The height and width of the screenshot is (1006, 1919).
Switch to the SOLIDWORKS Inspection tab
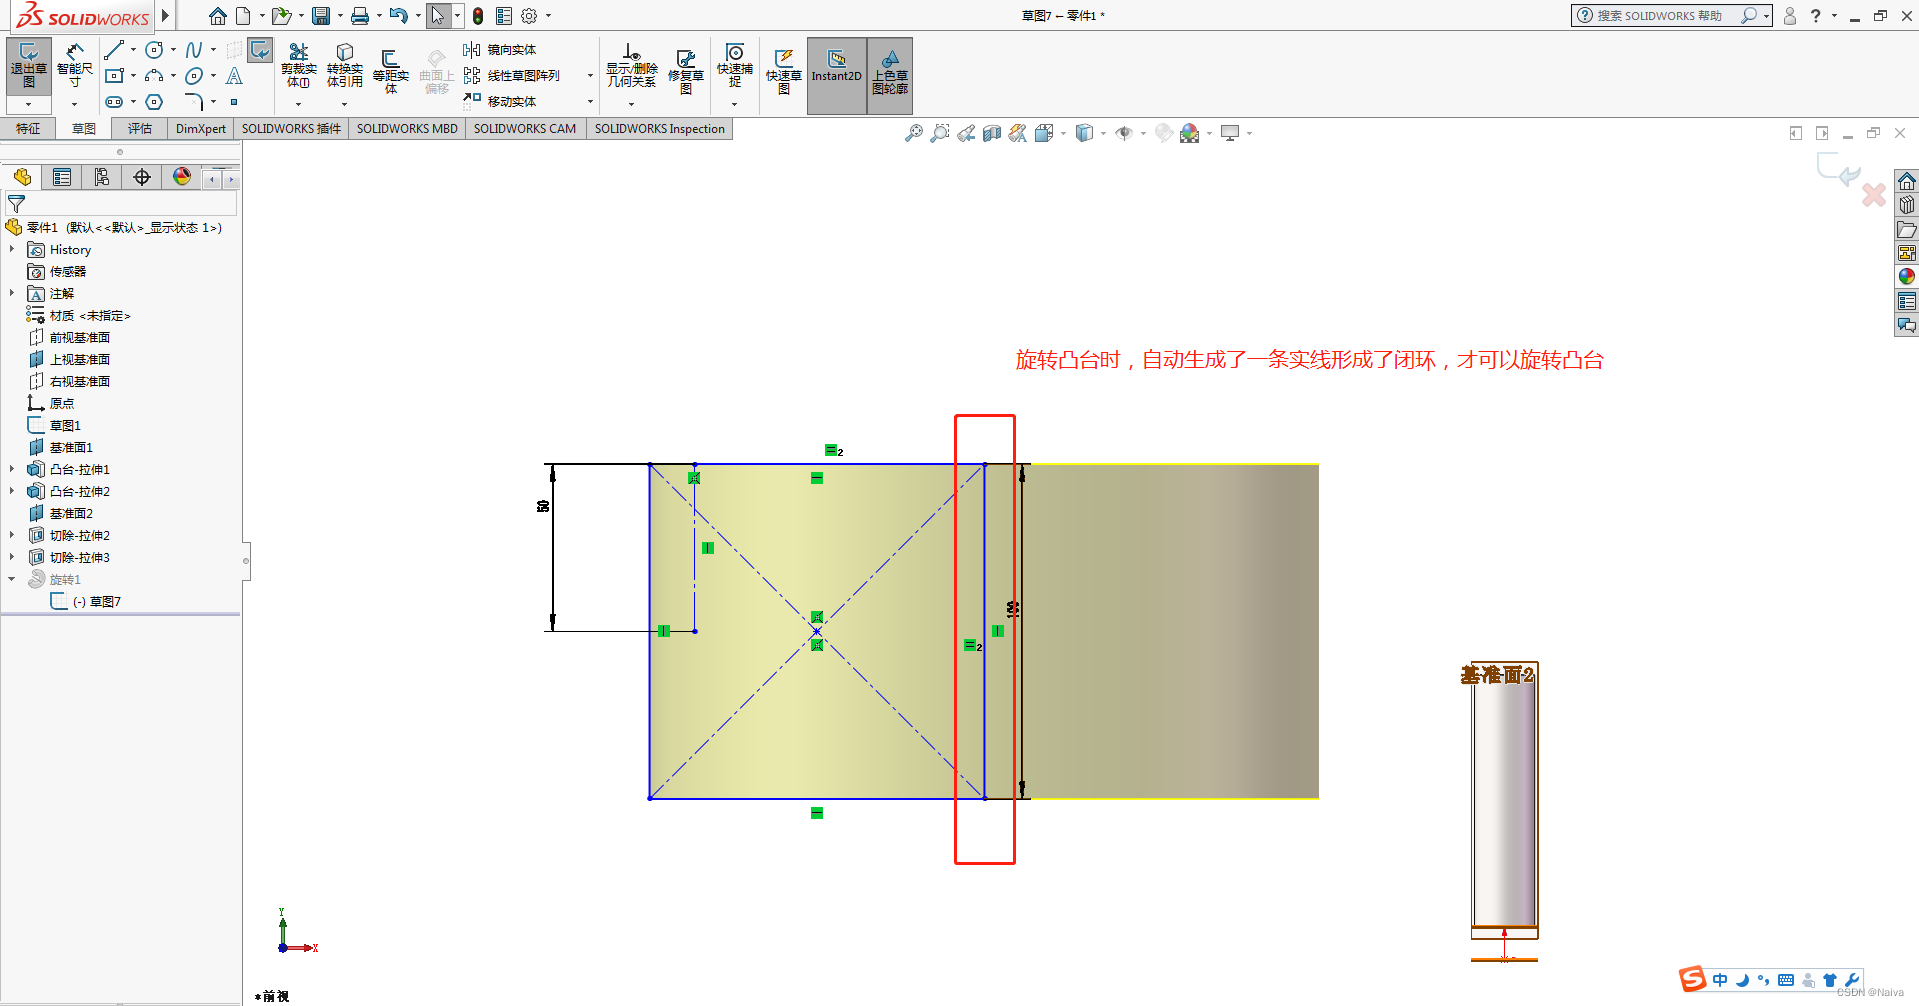(659, 128)
